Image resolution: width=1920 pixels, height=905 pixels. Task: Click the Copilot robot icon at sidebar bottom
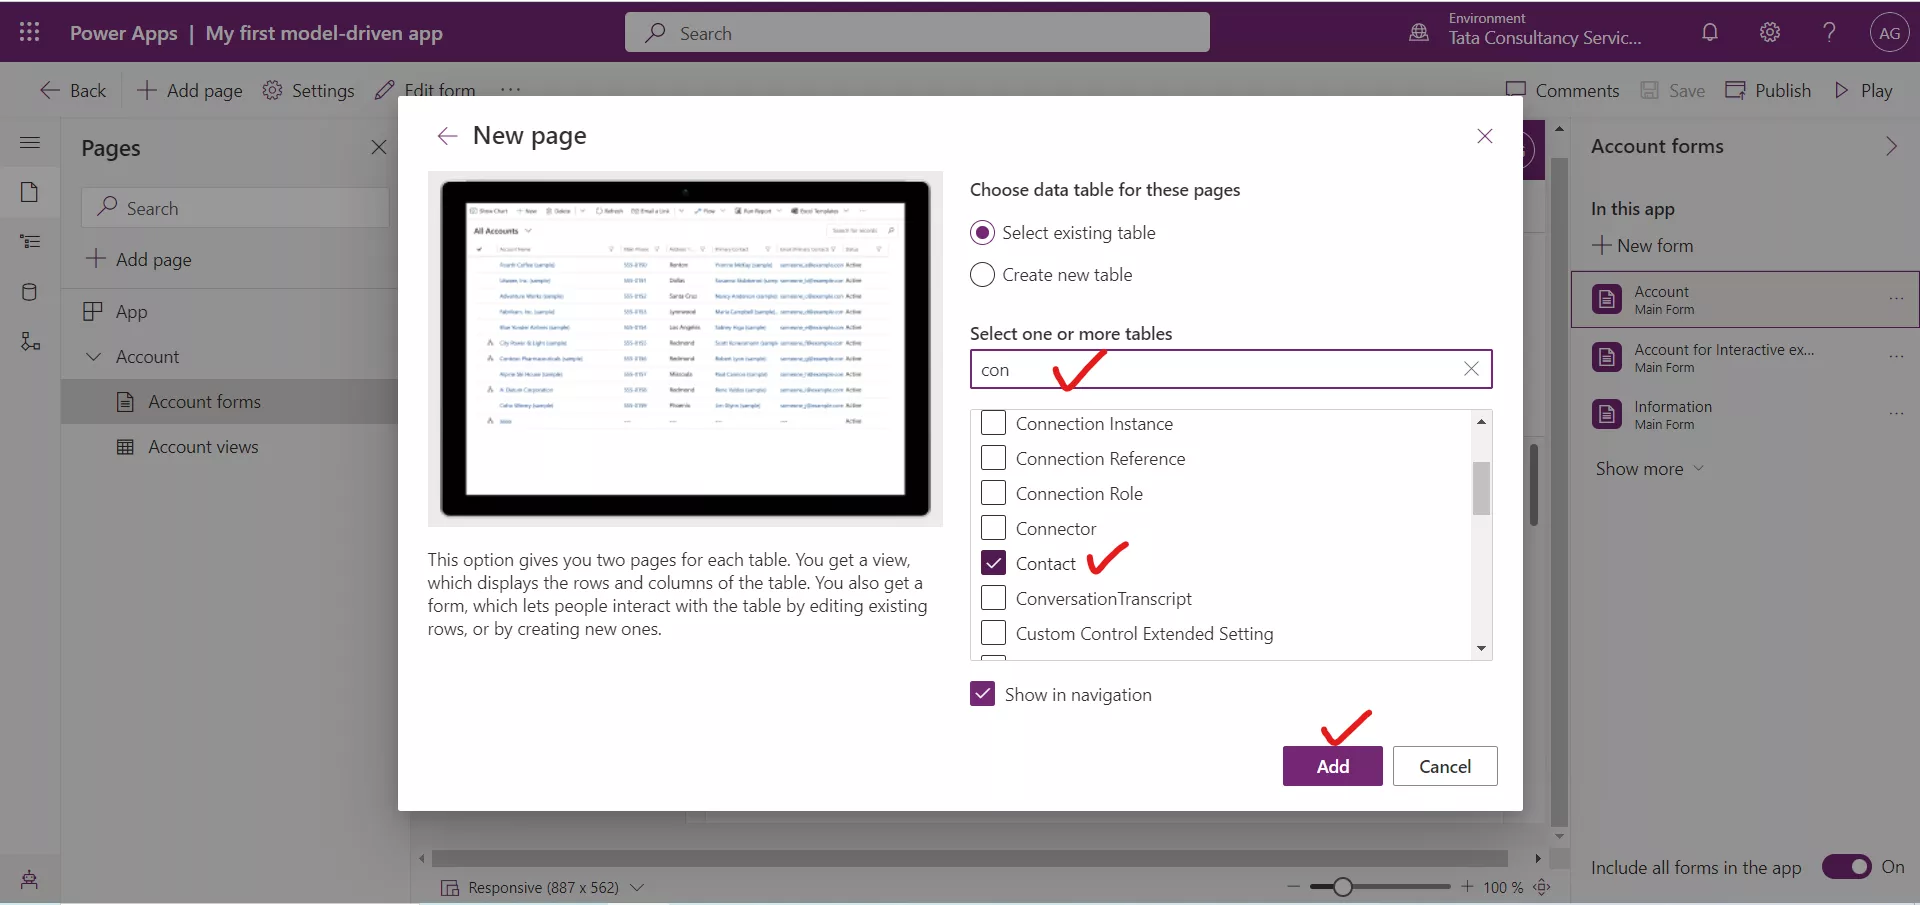point(27,879)
